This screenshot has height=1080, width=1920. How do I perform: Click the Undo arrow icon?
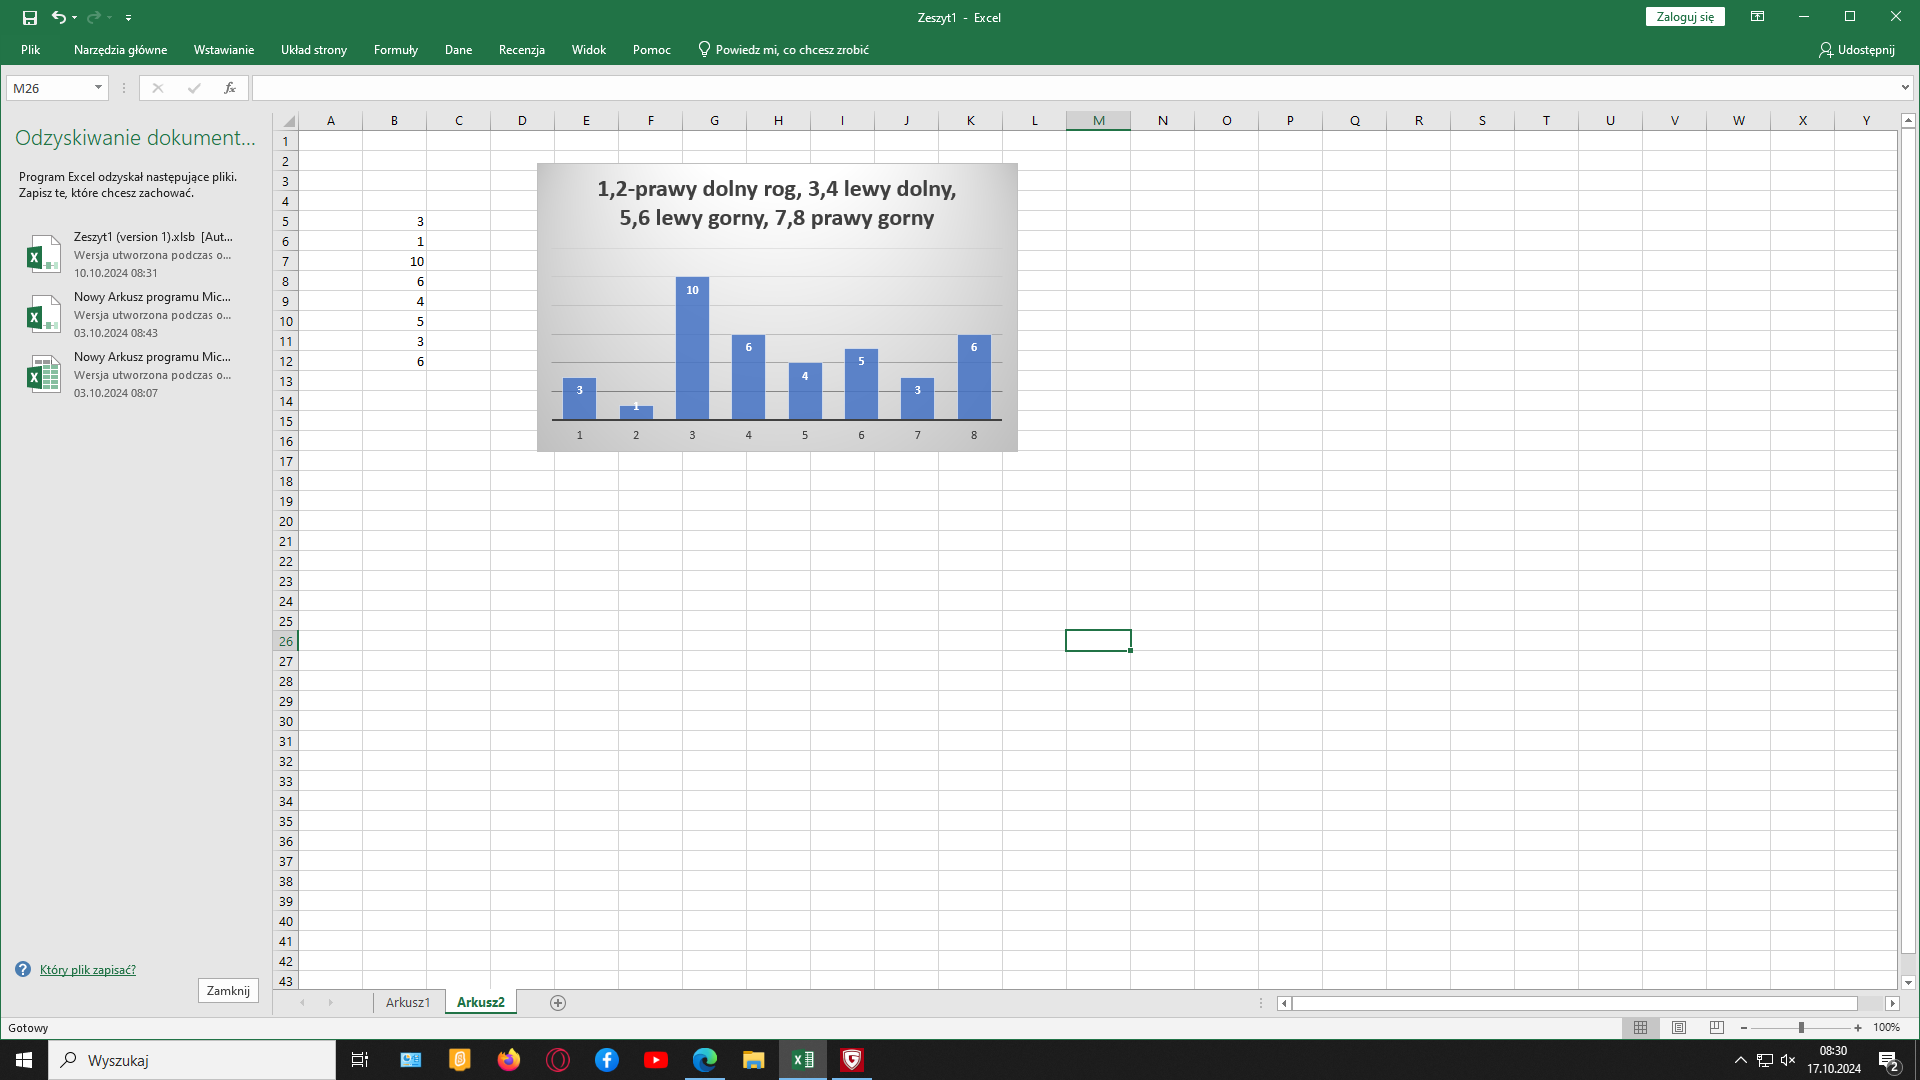click(x=59, y=17)
